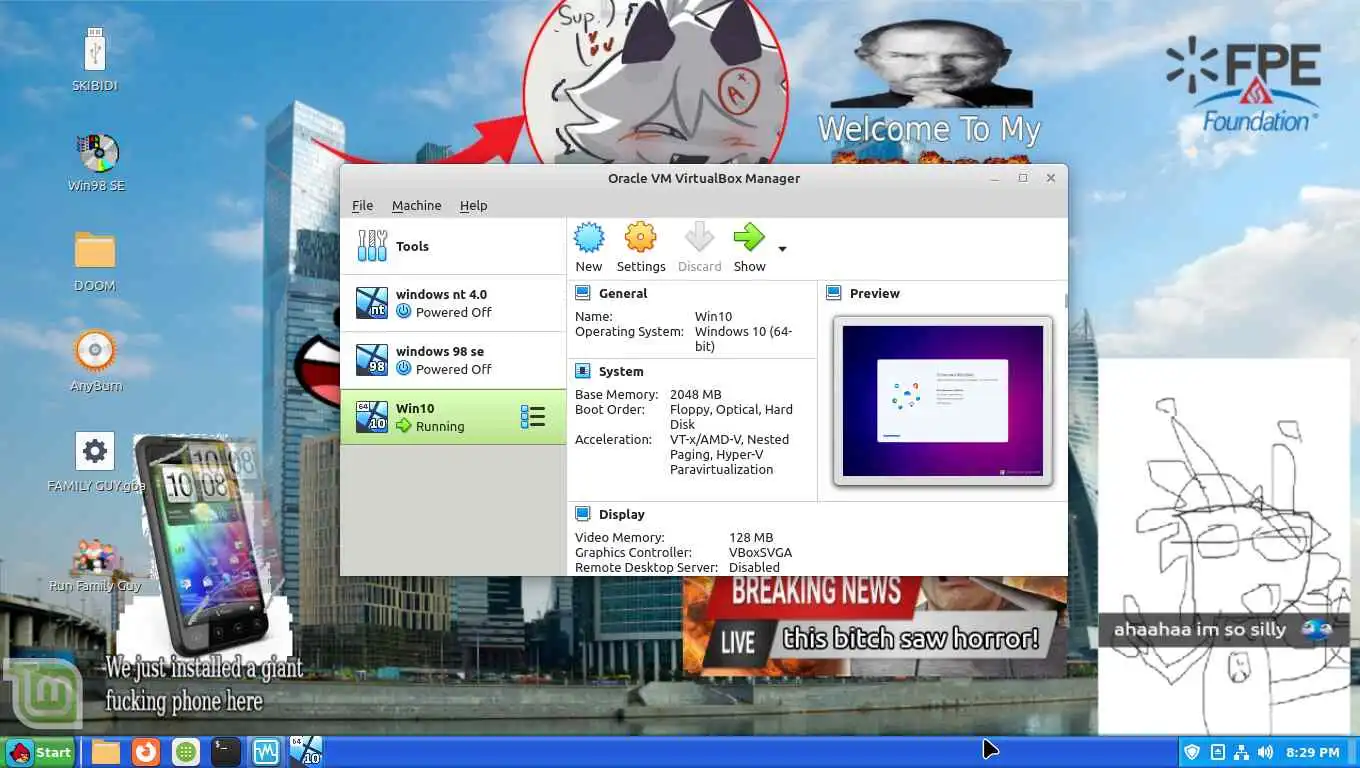Click the VBoxSVGA graphics controller value
The image size is (1360, 768).
pyautogui.click(x=760, y=552)
